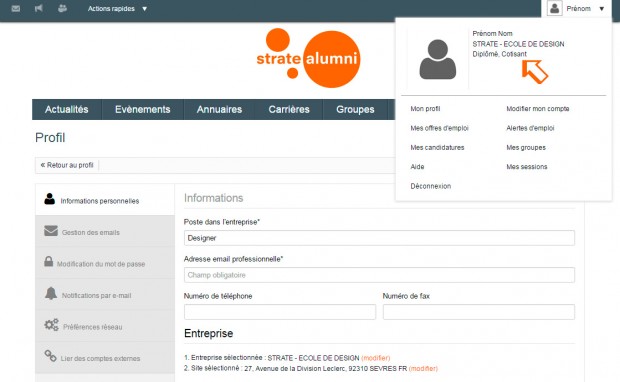
Task: Select Modification du mot de passe tab
Action: click(105, 263)
